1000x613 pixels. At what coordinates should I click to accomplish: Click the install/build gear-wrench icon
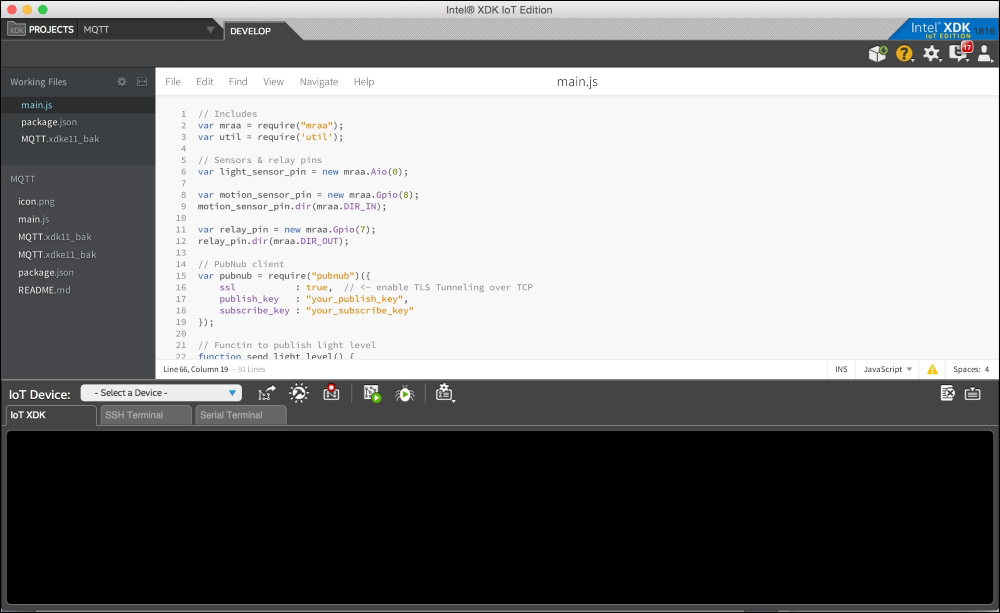[298, 394]
